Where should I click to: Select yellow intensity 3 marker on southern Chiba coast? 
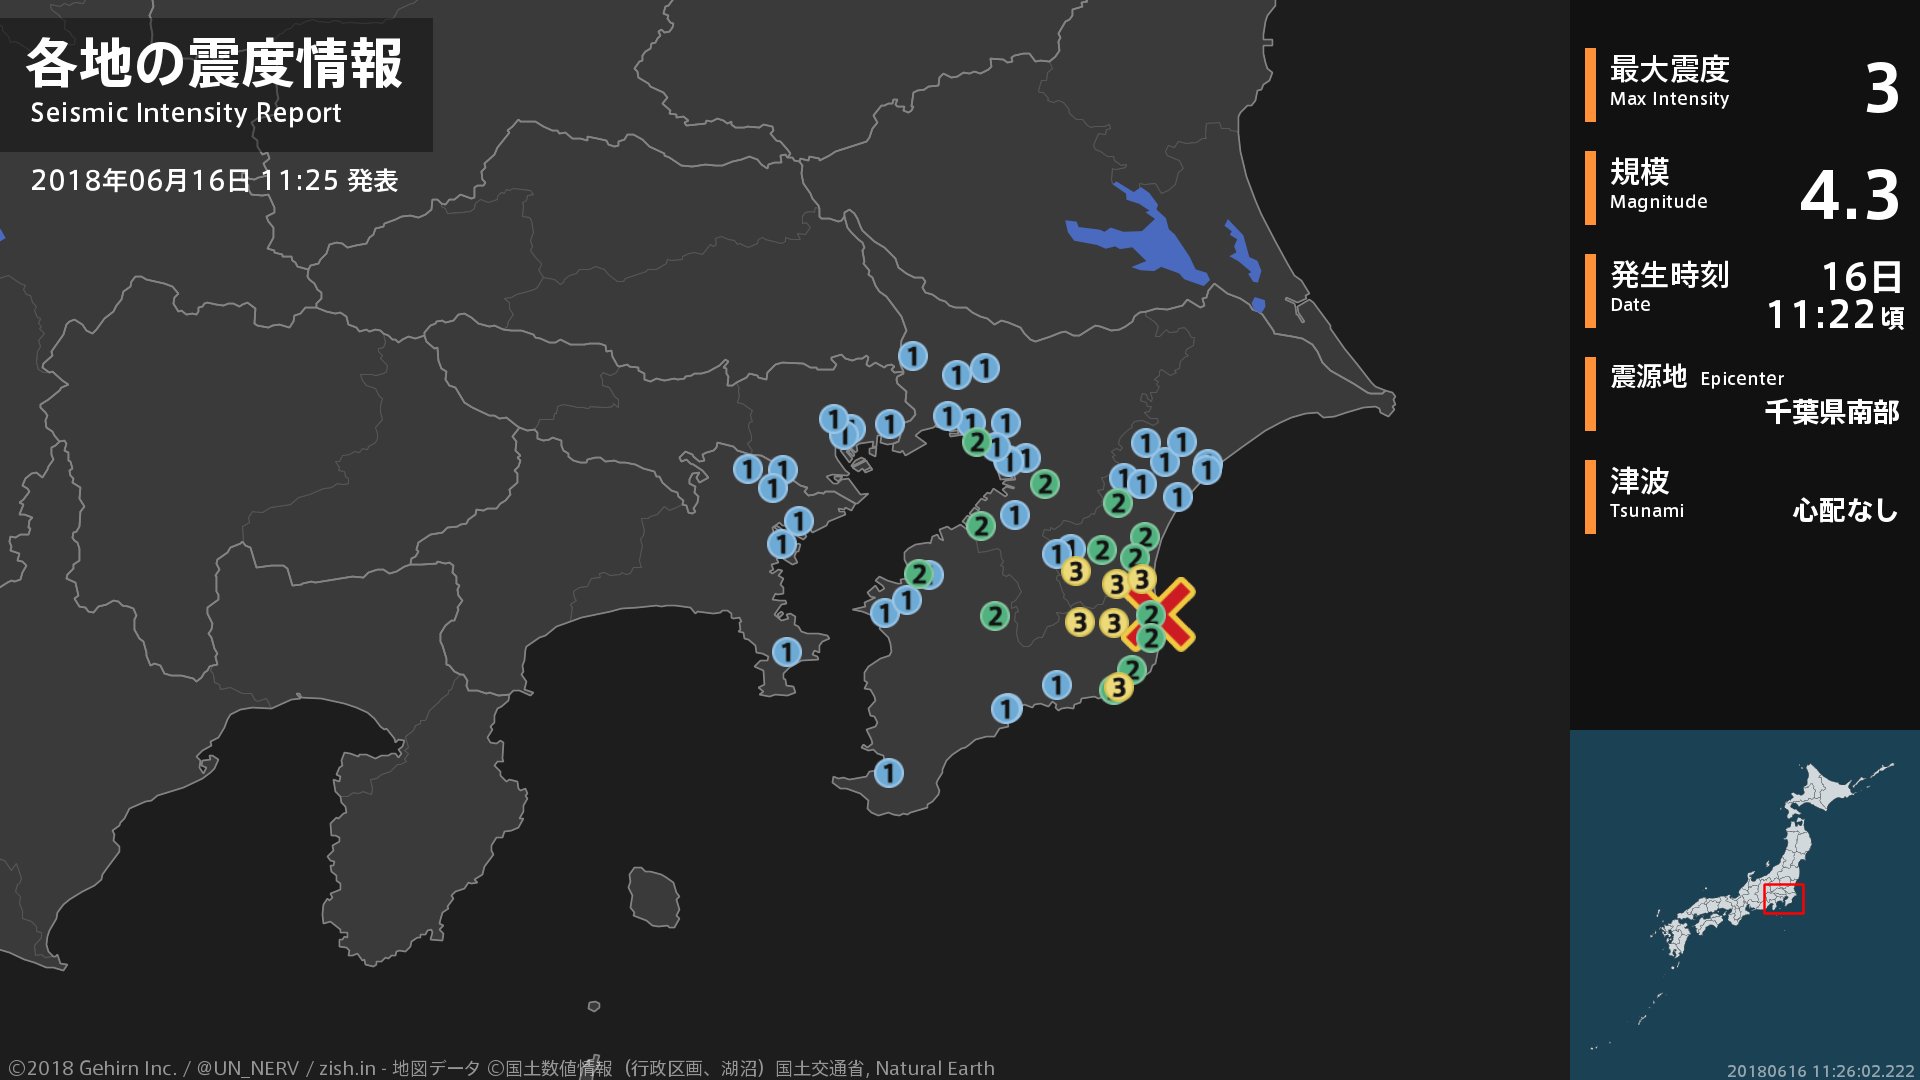click(1118, 687)
